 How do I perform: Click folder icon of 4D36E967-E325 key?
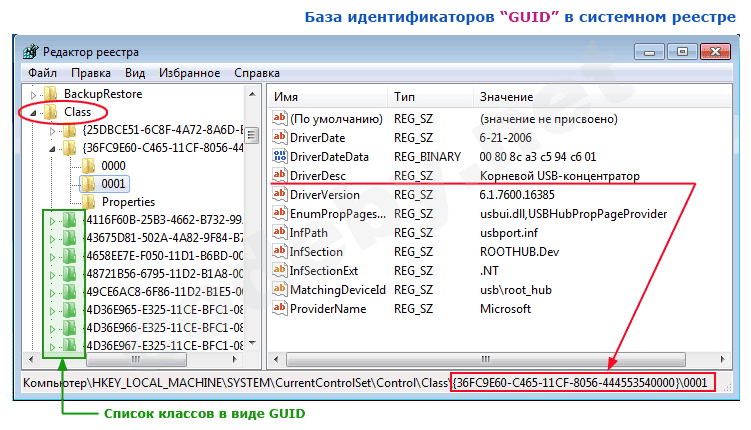(69, 345)
